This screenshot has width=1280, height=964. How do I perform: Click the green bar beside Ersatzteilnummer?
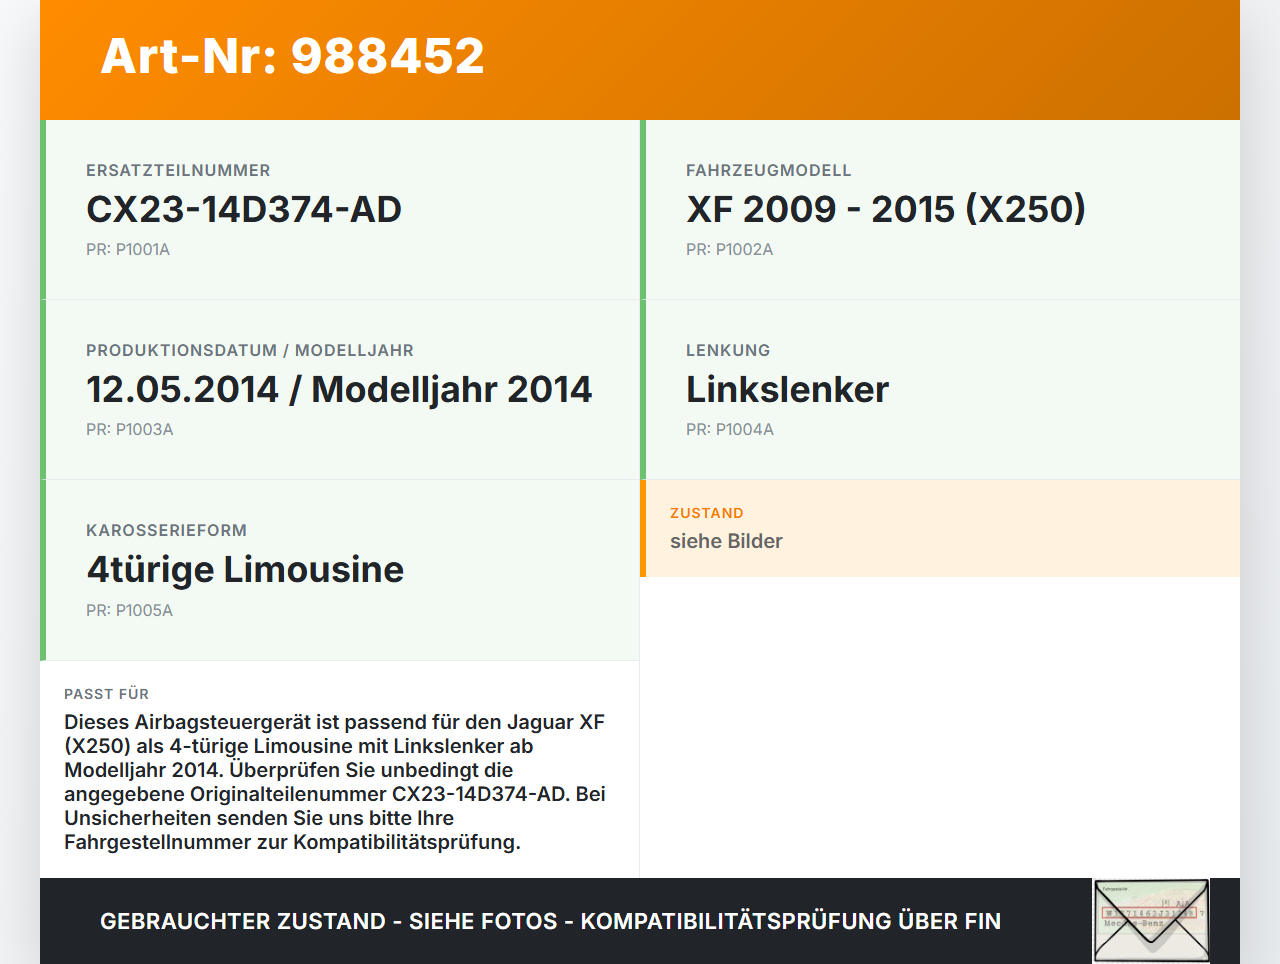pos(42,209)
